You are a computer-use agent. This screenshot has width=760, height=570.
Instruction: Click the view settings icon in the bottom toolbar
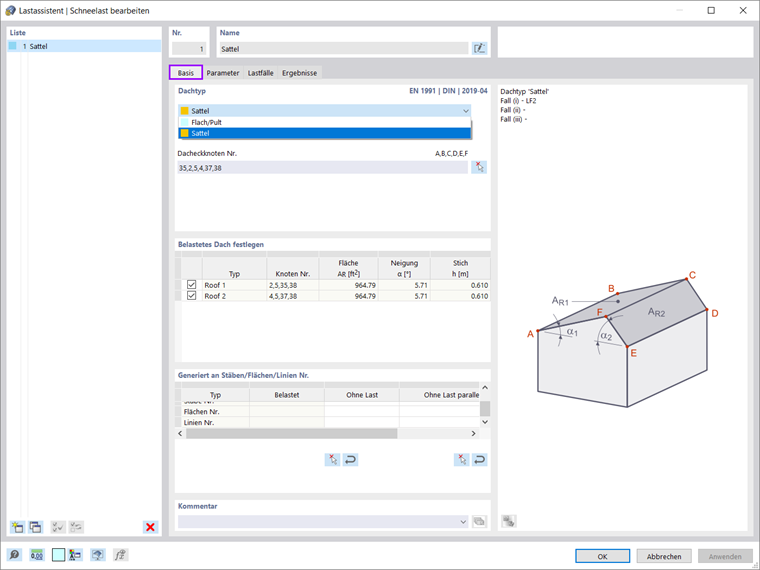click(x=75, y=555)
